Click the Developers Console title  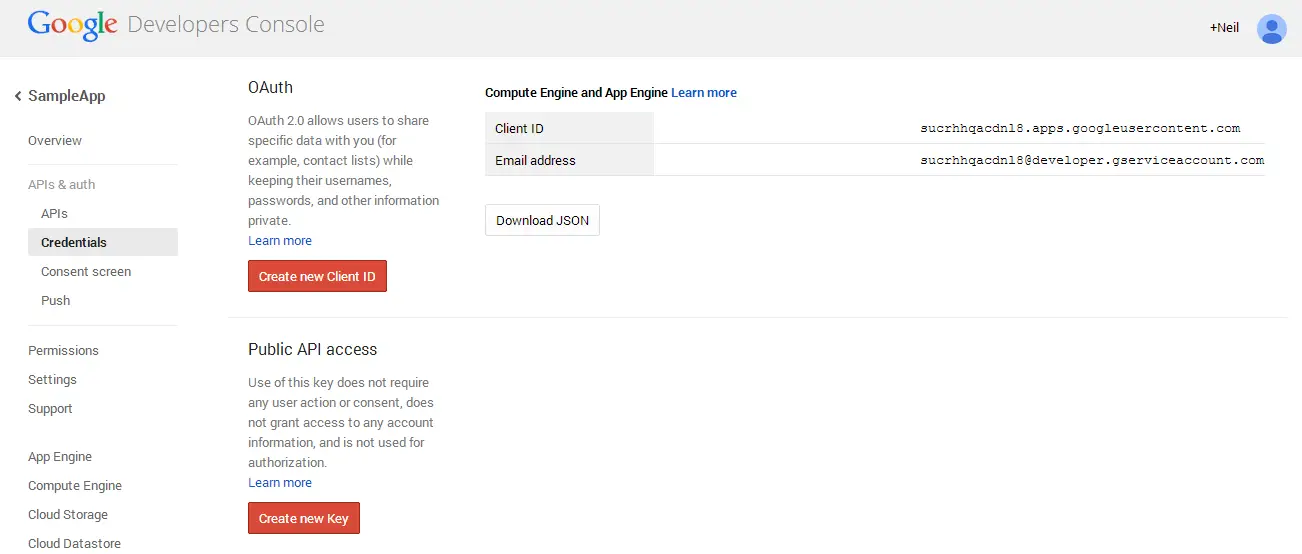(226, 25)
